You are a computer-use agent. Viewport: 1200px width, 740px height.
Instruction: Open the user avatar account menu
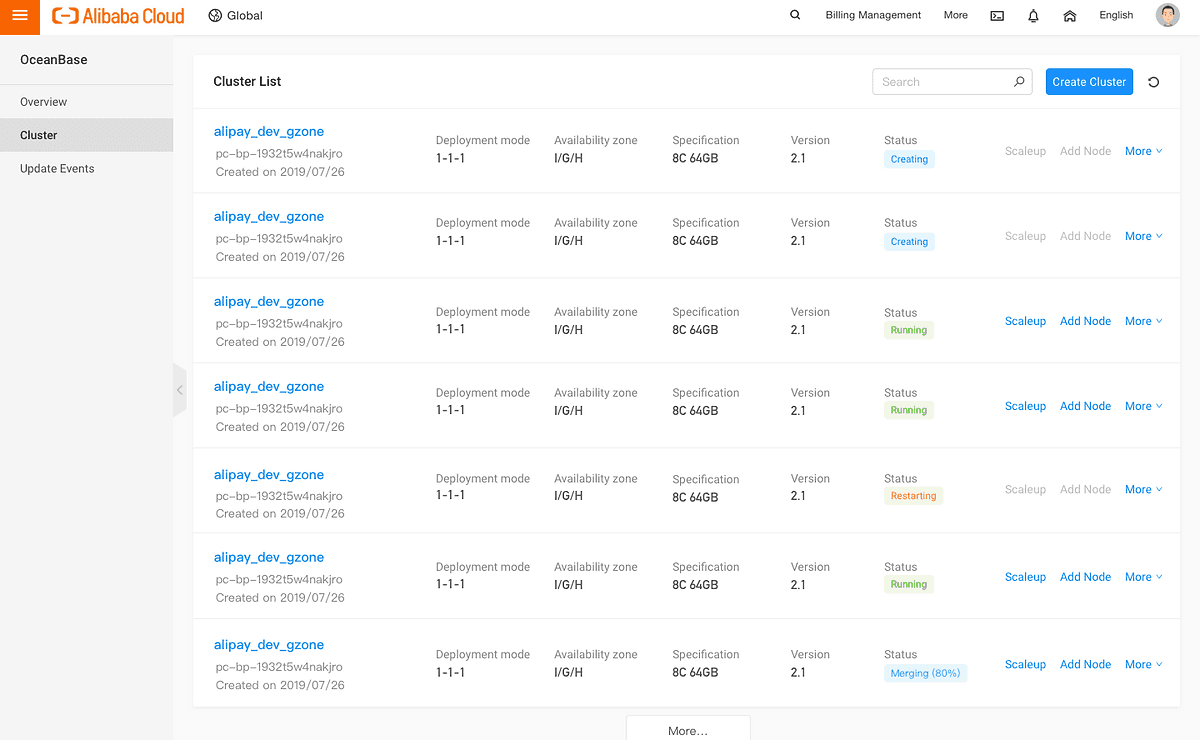click(1167, 16)
